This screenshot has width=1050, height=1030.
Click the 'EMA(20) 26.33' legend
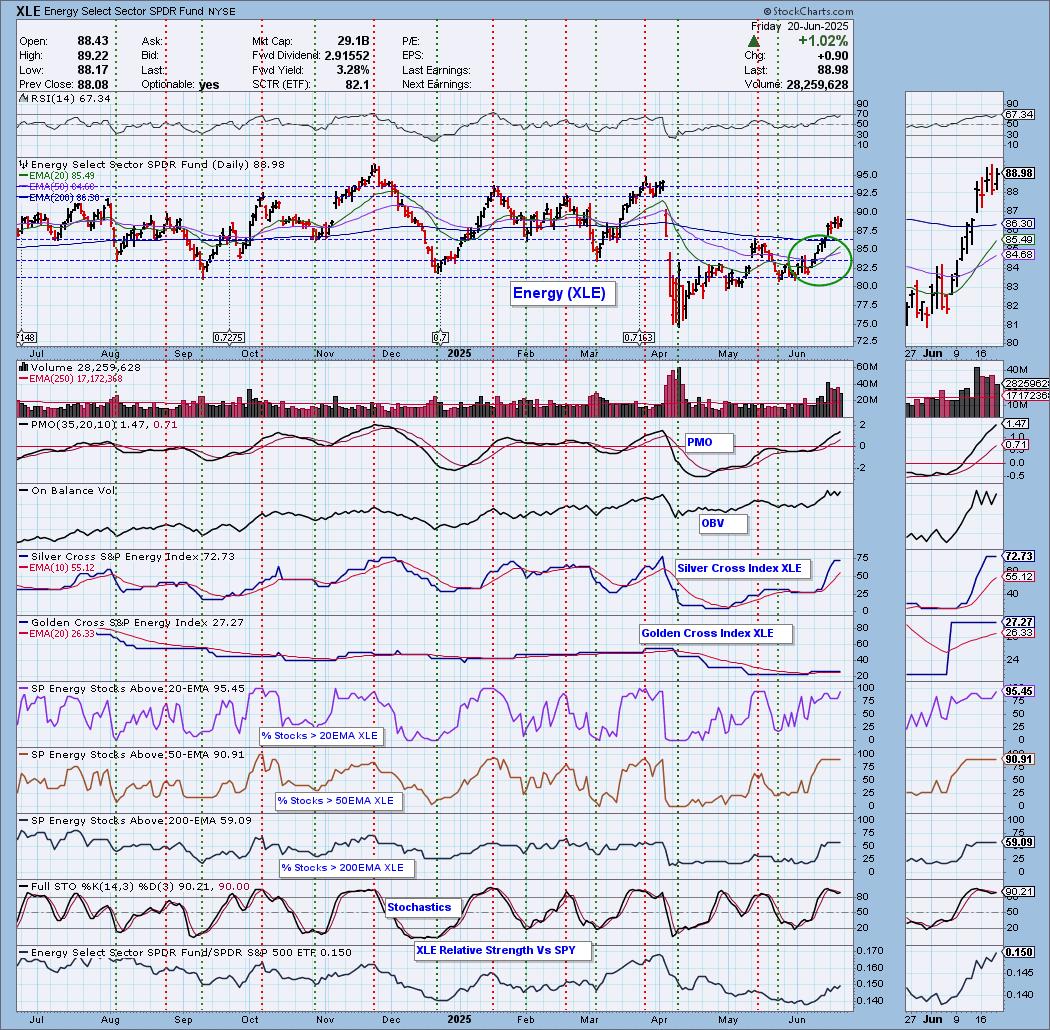coord(57,633)
